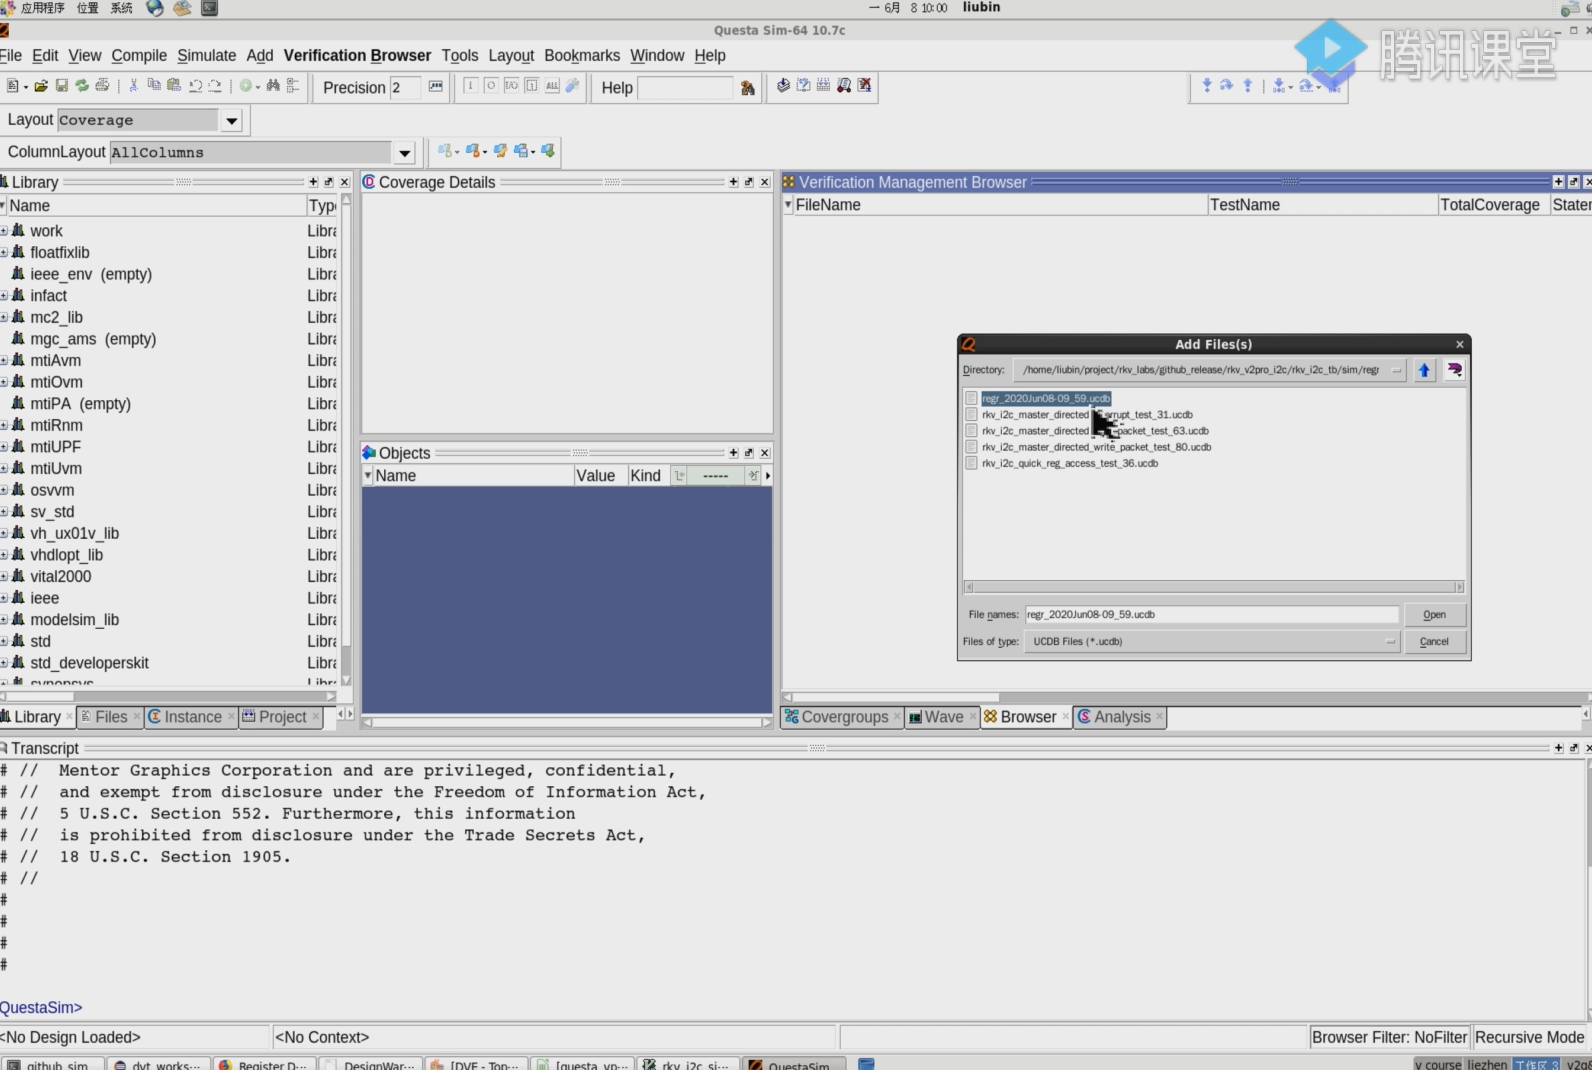
Task: Click the purple favorites icon in Add Files dialog
Action: [1454, 370]
